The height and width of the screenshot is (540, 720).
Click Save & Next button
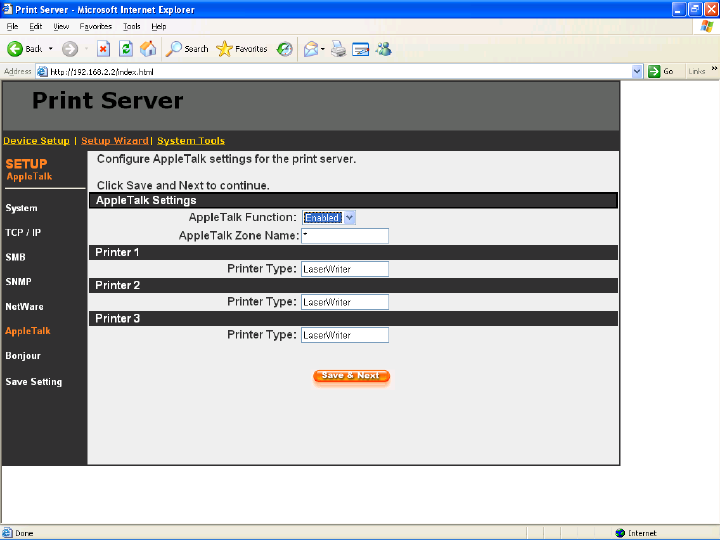pyautogui.click(x=351, y=376)
